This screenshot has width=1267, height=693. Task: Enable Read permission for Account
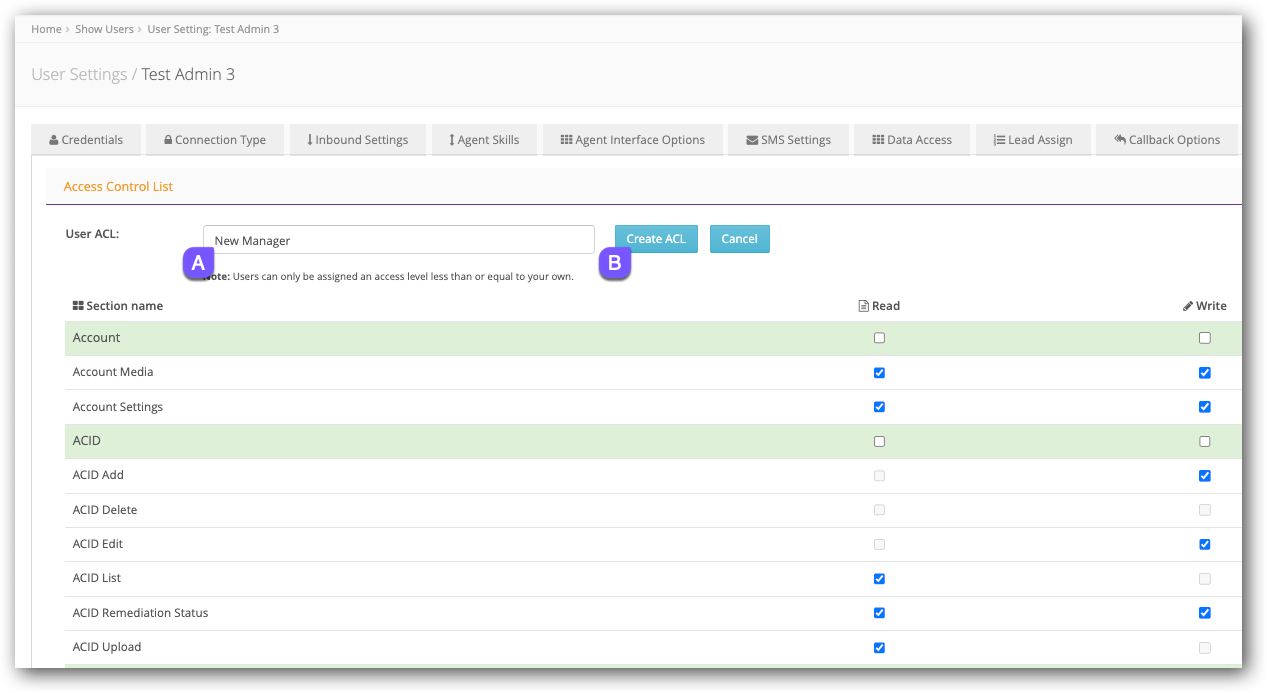click(x=879, y=338)
